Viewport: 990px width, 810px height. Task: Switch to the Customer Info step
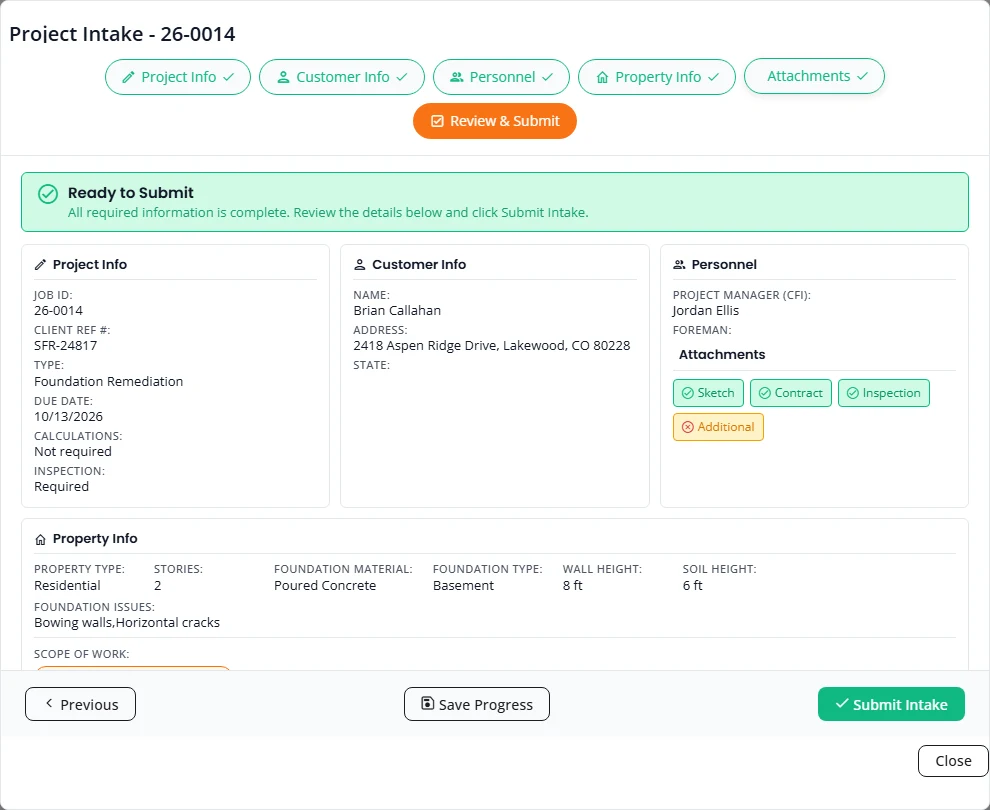[x=342, y=77]
